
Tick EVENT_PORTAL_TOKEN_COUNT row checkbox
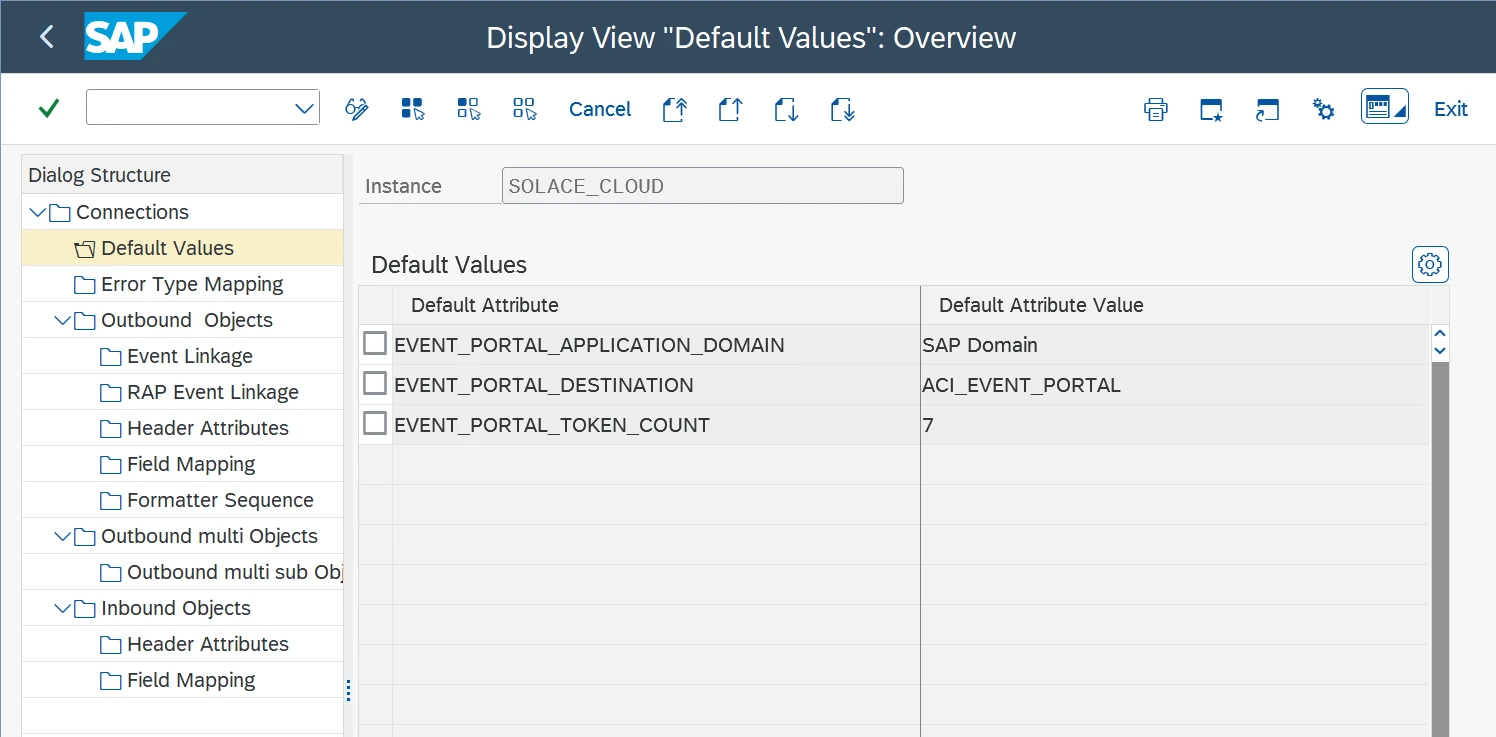(x=375, y=424)
